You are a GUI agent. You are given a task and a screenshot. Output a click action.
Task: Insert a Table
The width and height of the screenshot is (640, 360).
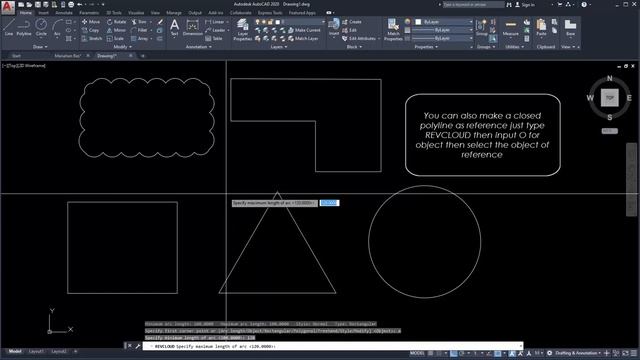[214, 38]
